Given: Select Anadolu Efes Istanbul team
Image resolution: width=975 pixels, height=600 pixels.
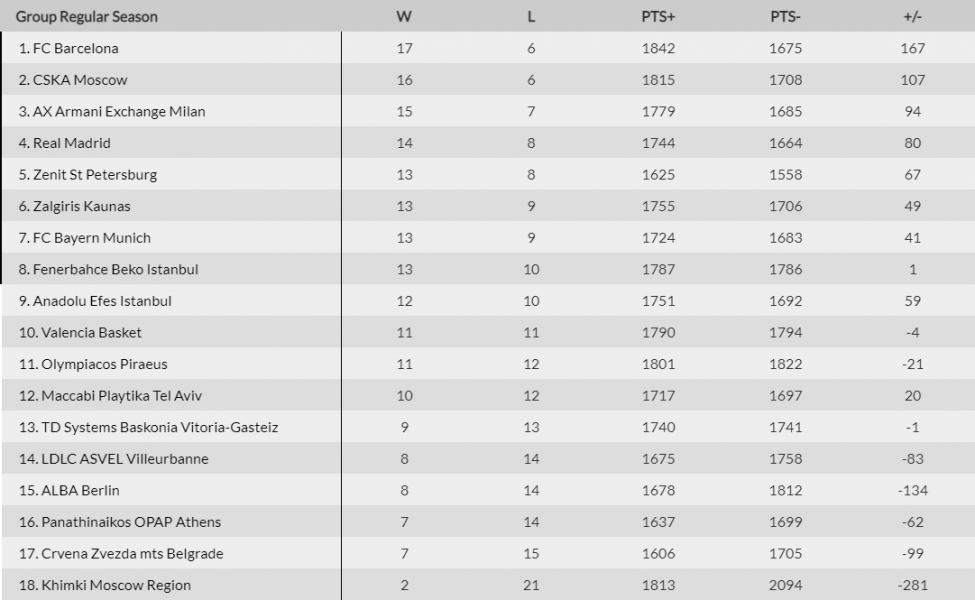Looking at the screenshot, I should point(102,301).
